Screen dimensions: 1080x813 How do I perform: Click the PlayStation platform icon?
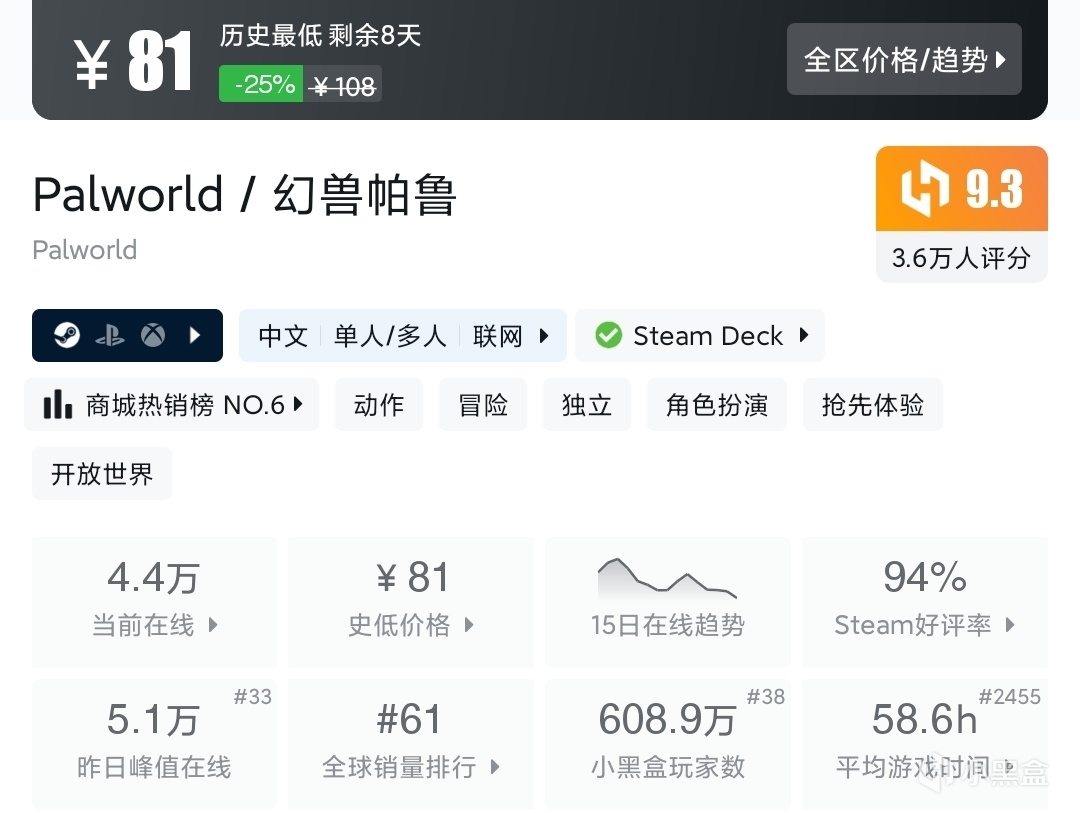pos(110,336)
